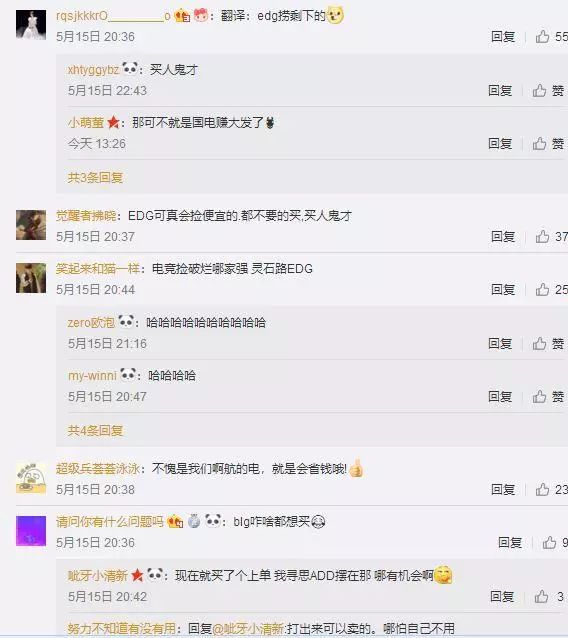Click 回复 on 超级兵荟荟泳泳's comment
This screenshot has height=638, width=568.
503,489
